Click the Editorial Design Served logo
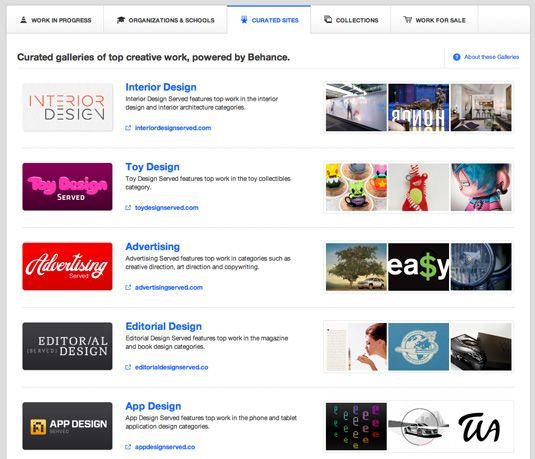This screenshot has width=535, height=459. tap(68, 346)
